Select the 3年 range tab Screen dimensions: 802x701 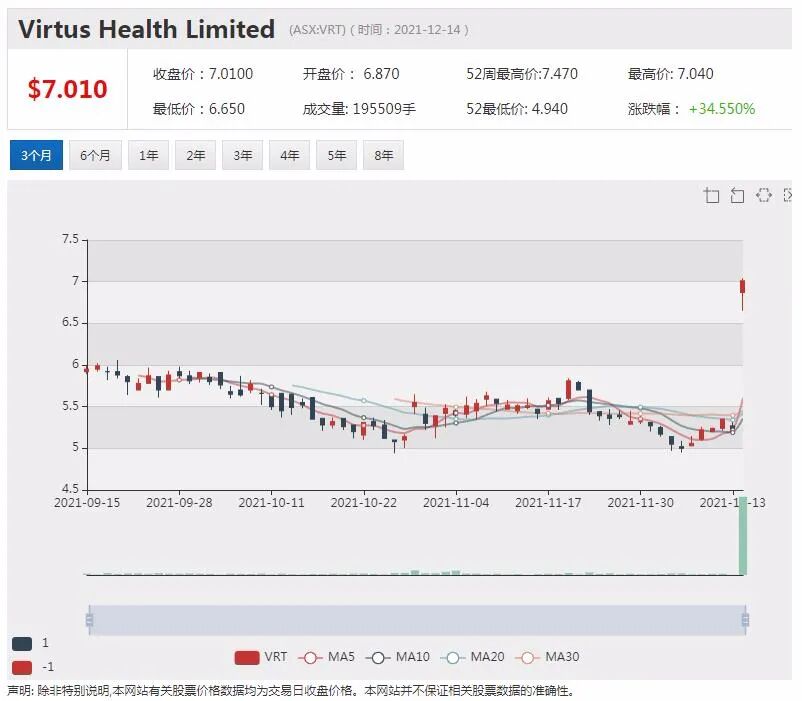point(242,155)
